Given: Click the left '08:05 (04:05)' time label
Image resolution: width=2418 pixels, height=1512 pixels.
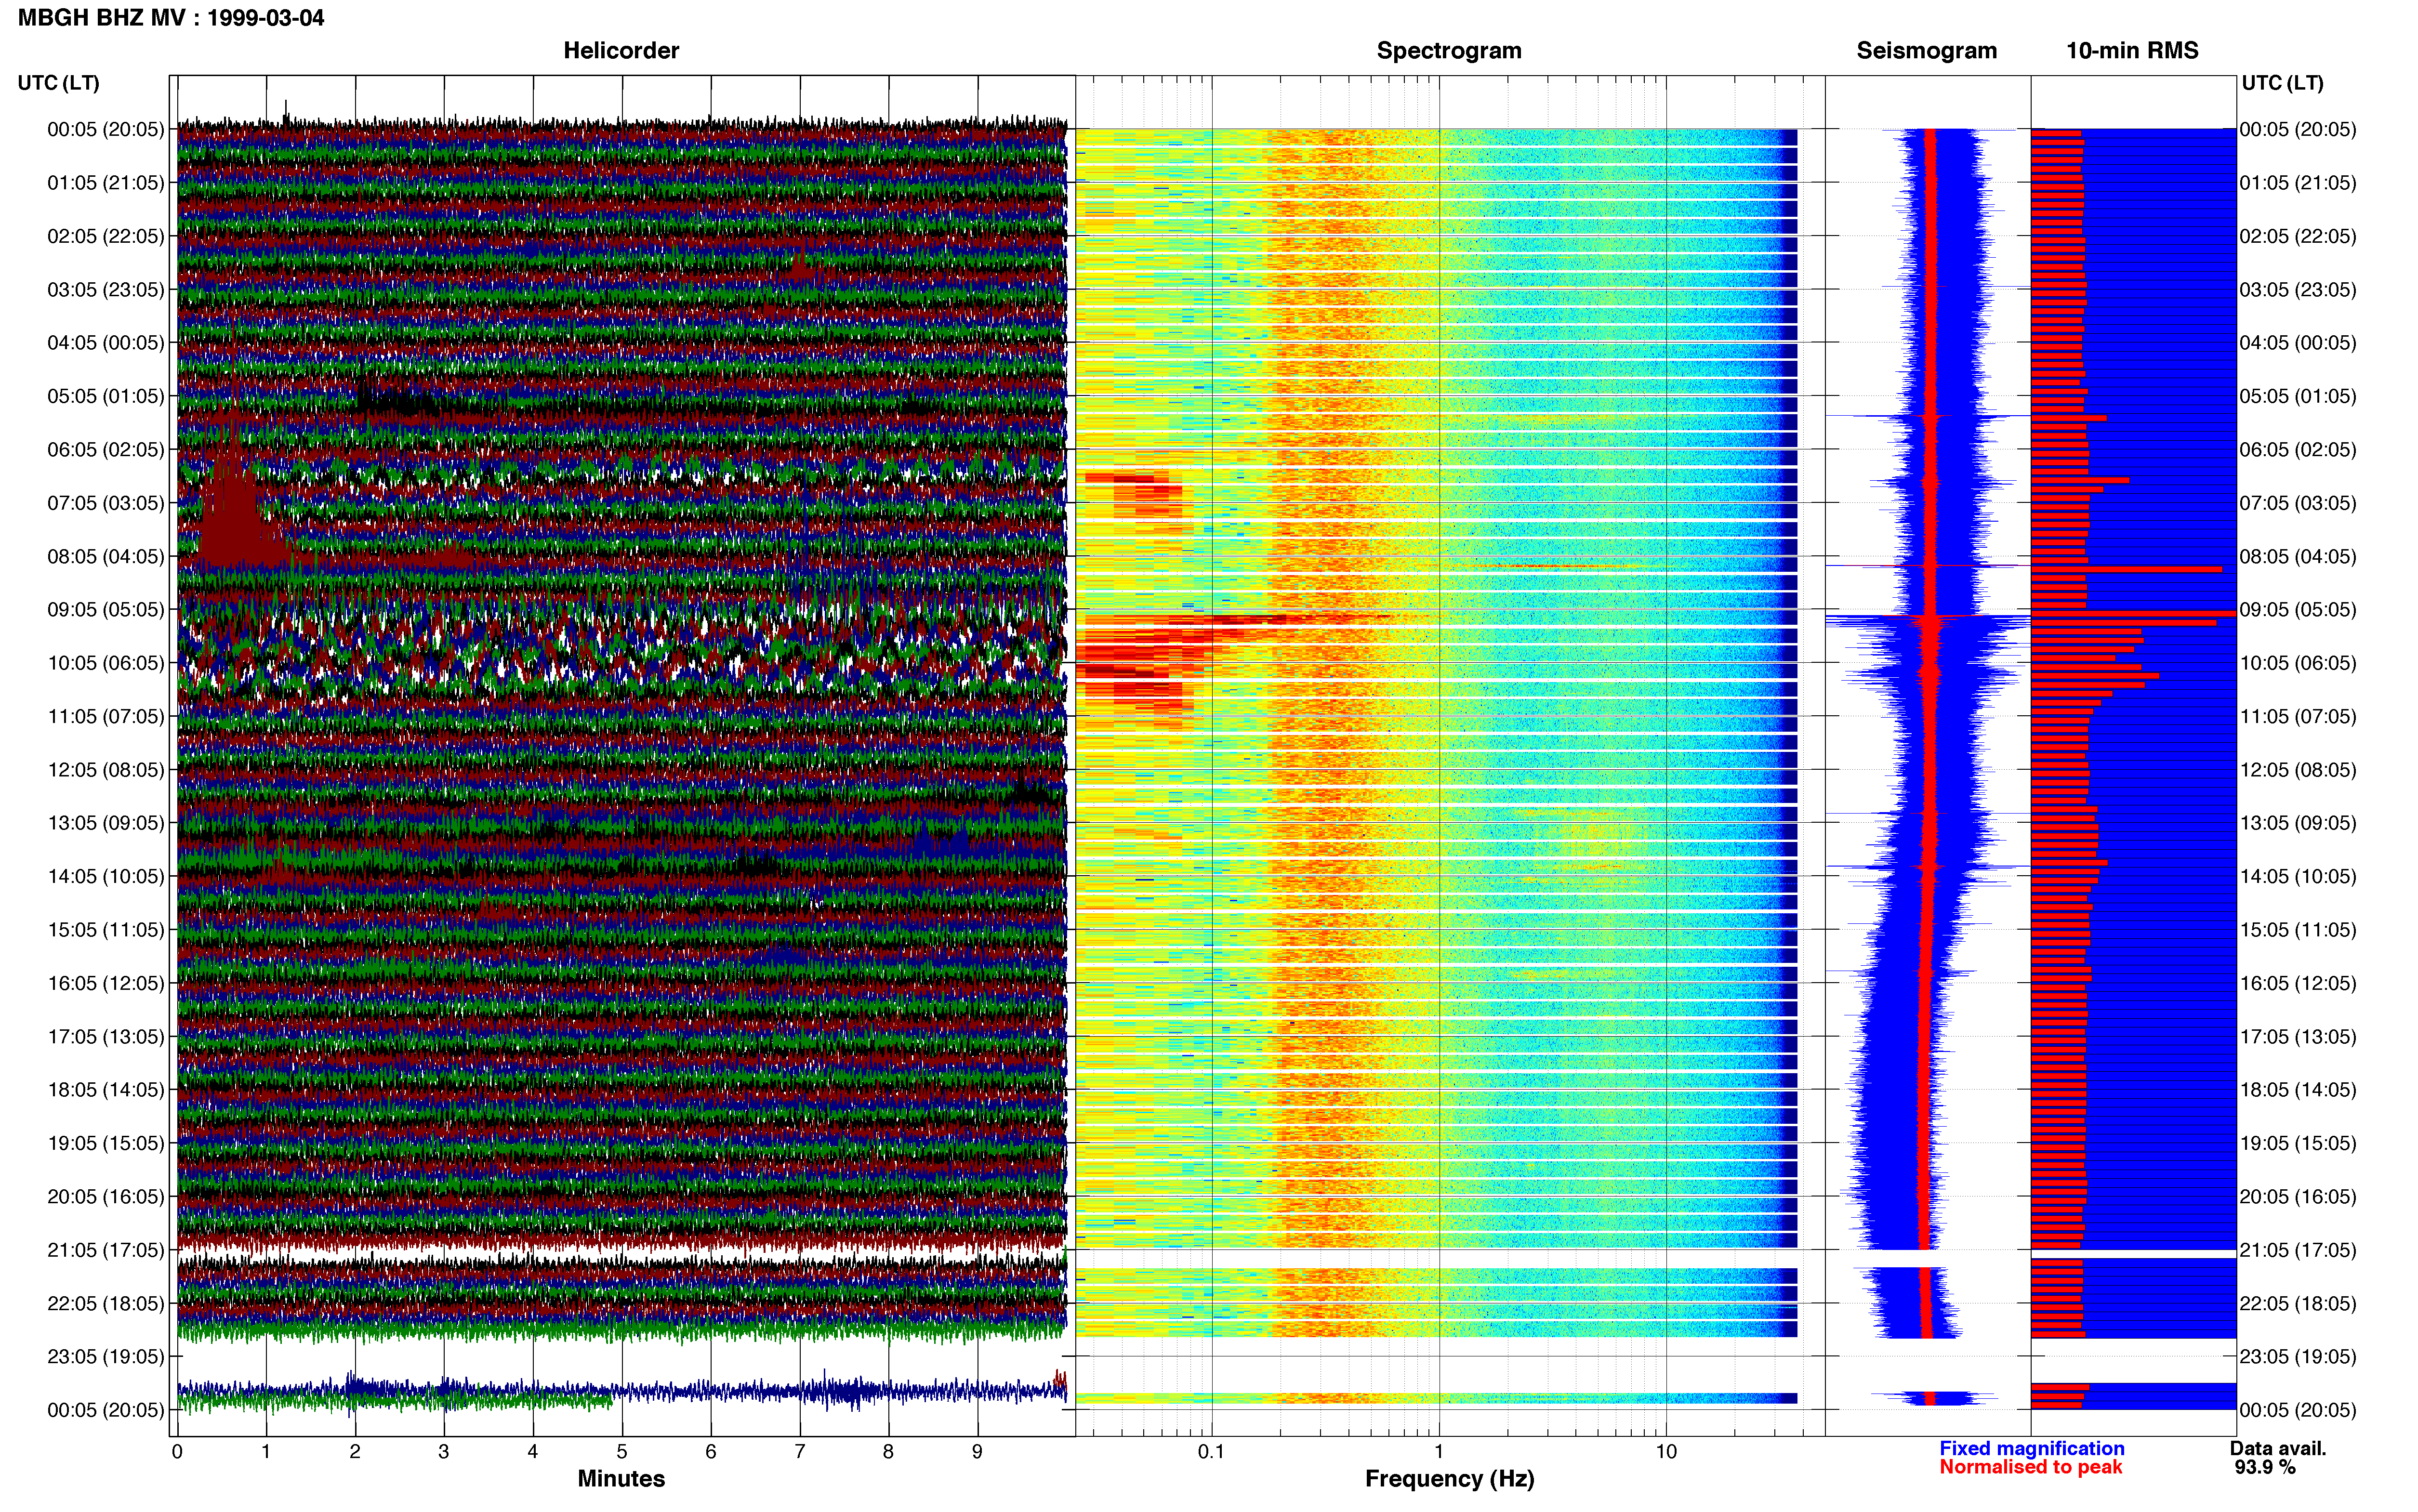Looking at the screenshot, I should coord(105,556).
